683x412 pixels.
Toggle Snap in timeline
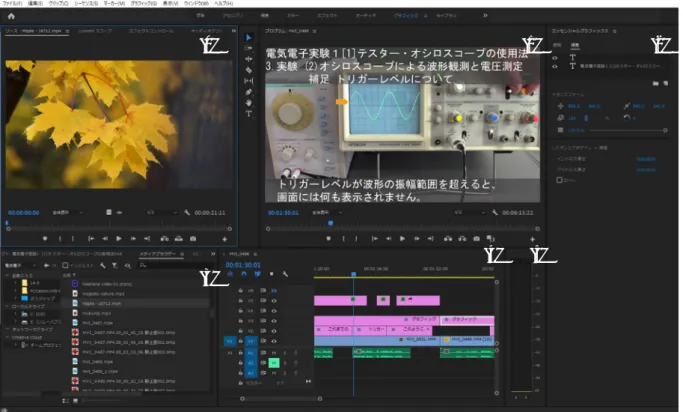click(244, 274)
